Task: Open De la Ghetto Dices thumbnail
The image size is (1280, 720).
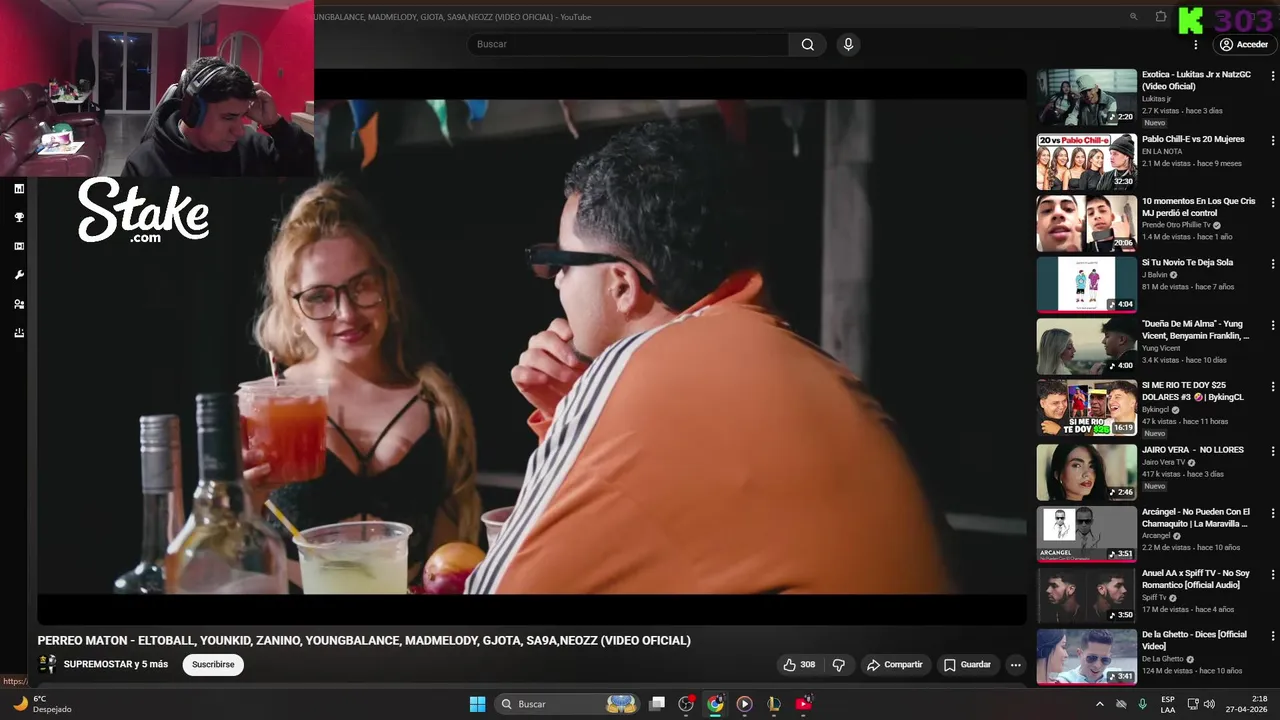Action: (1086, 657)
